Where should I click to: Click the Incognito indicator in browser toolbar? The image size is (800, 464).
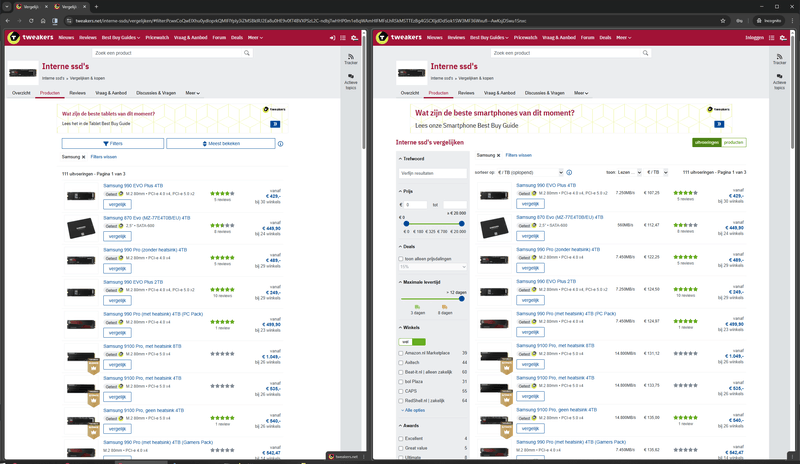(768, 21)
